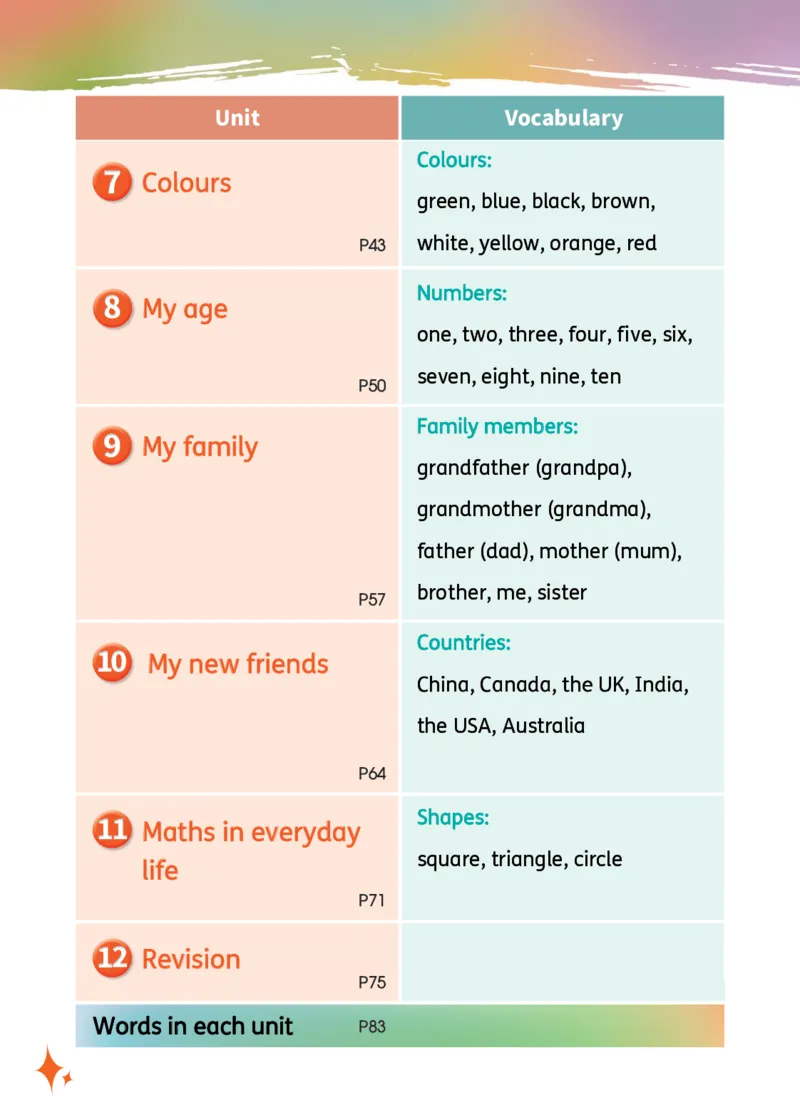Click the Family members heading

(497, 426)
